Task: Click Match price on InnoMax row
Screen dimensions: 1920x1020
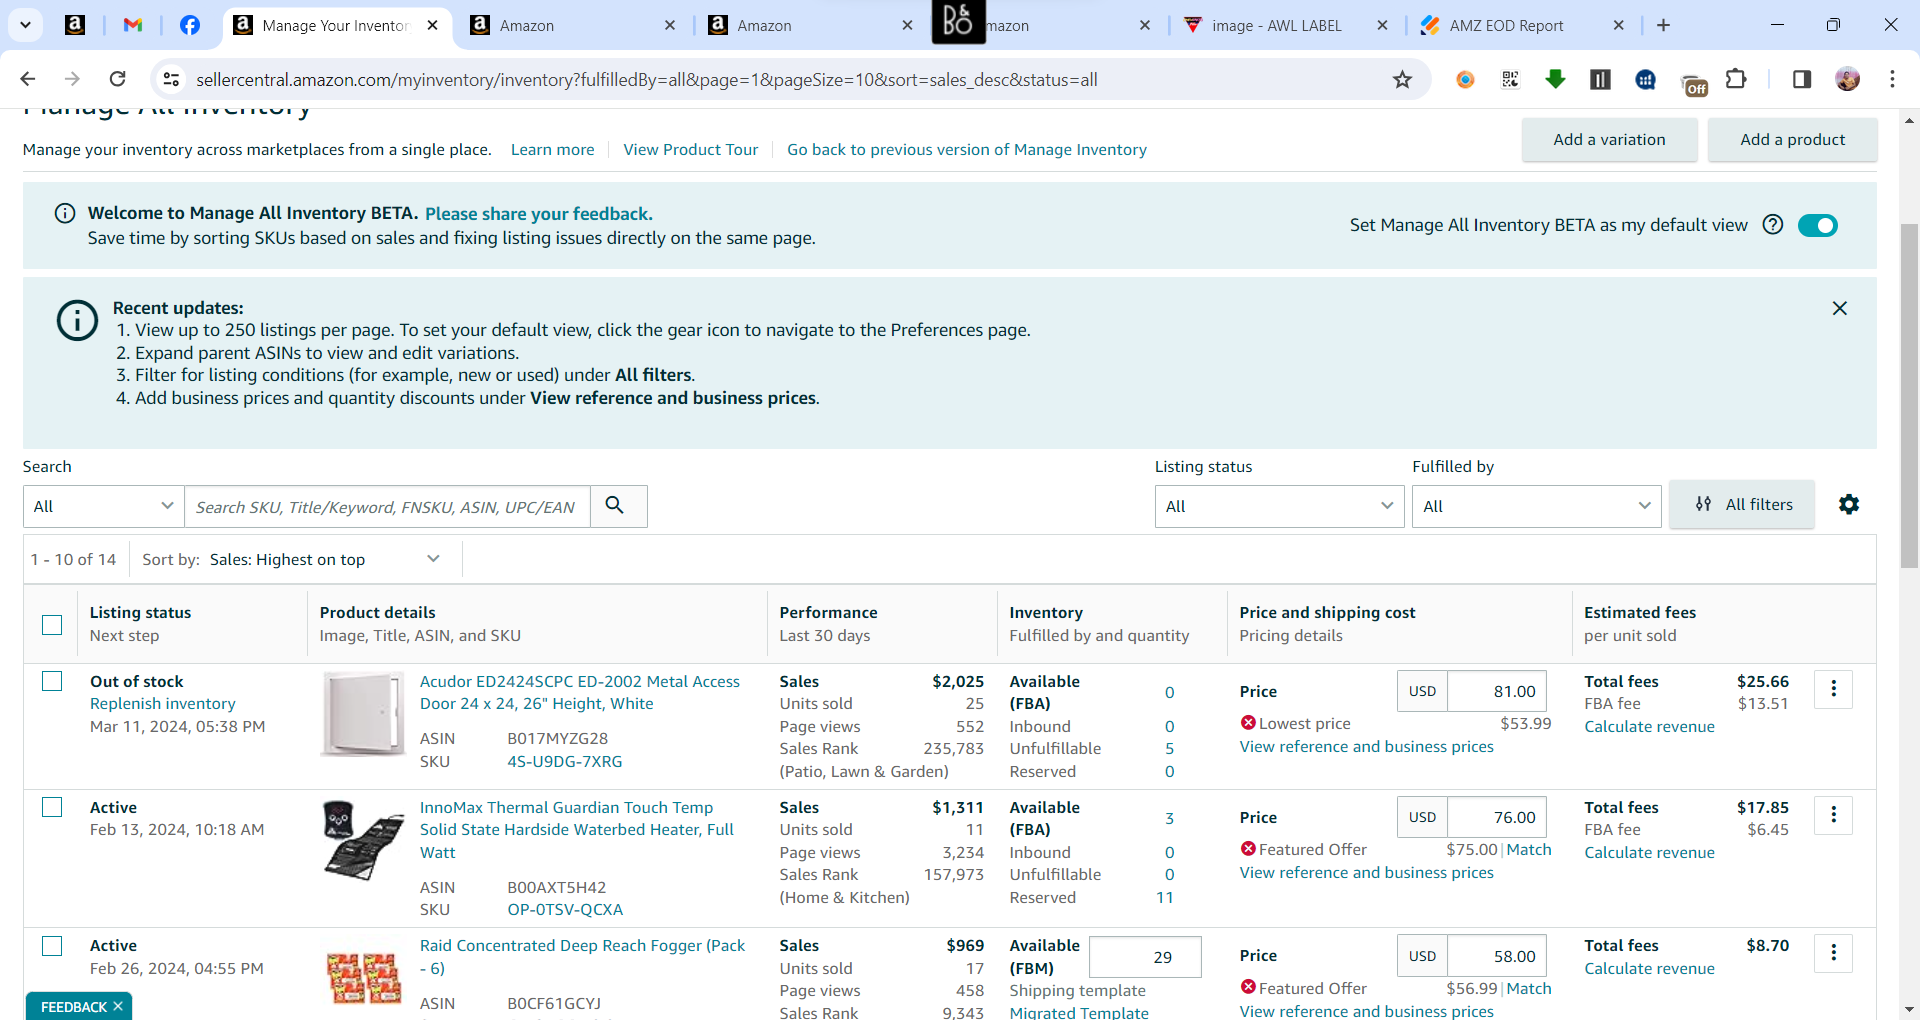Action: [x=1529, y=849]
